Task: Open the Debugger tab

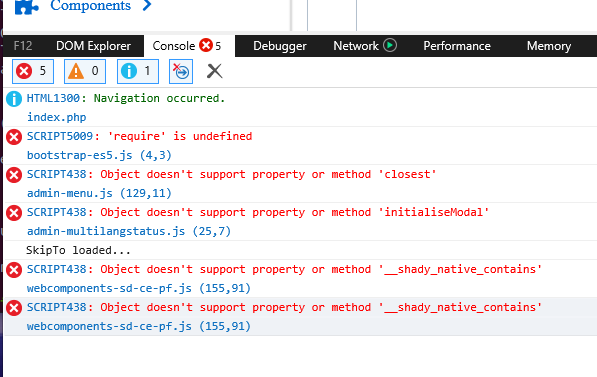Action: (x=279, y=46)
